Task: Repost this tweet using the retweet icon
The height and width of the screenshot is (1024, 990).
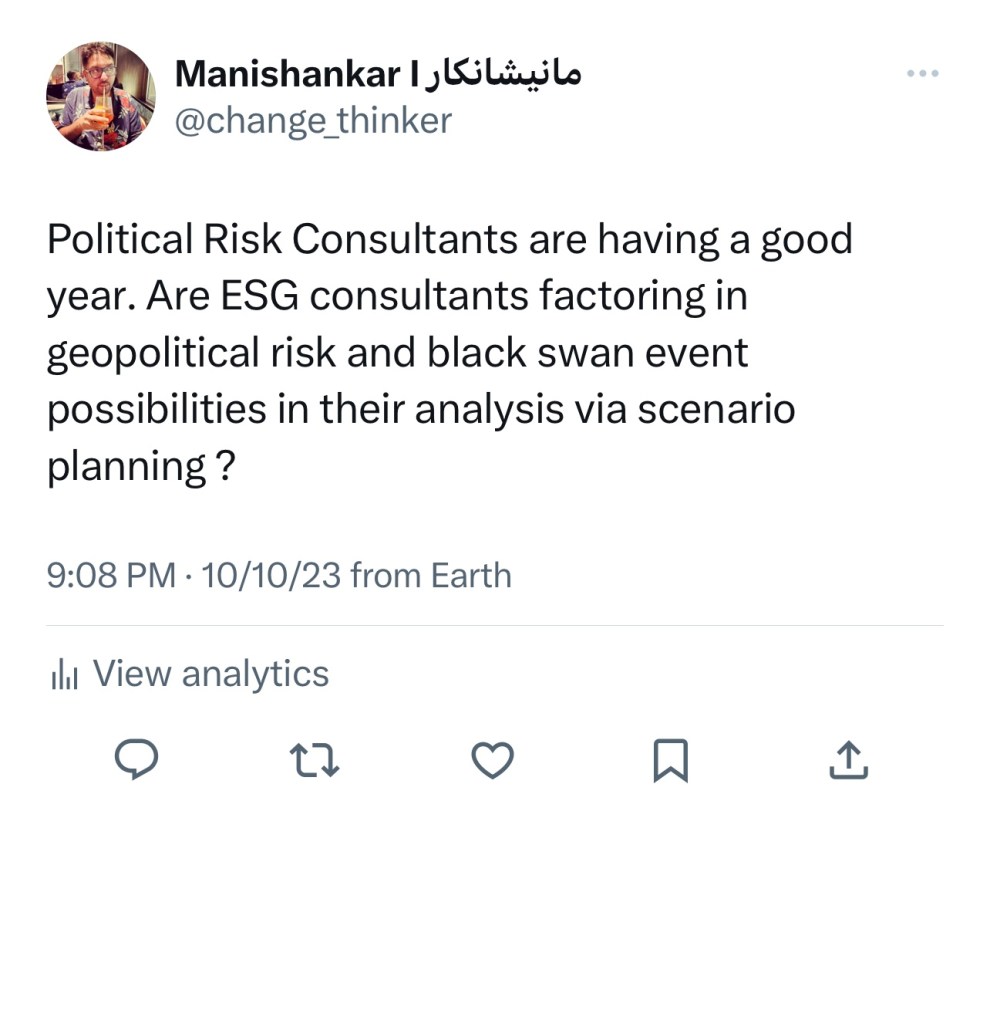Action: coord(314,761)
